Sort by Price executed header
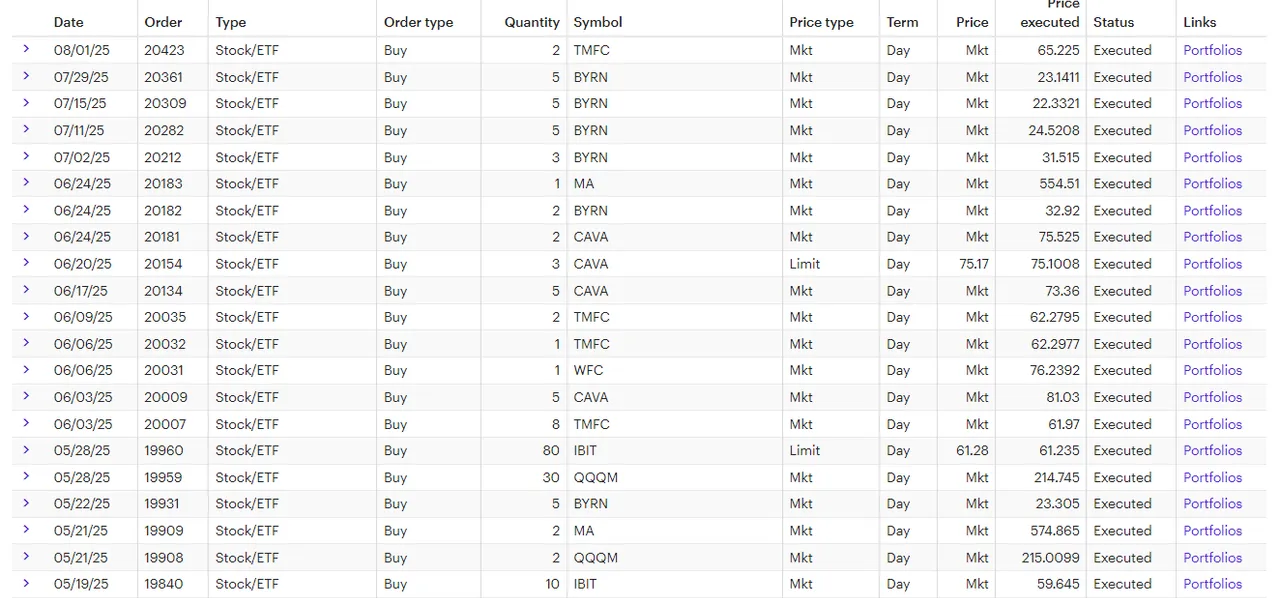 pos(1050,14)
